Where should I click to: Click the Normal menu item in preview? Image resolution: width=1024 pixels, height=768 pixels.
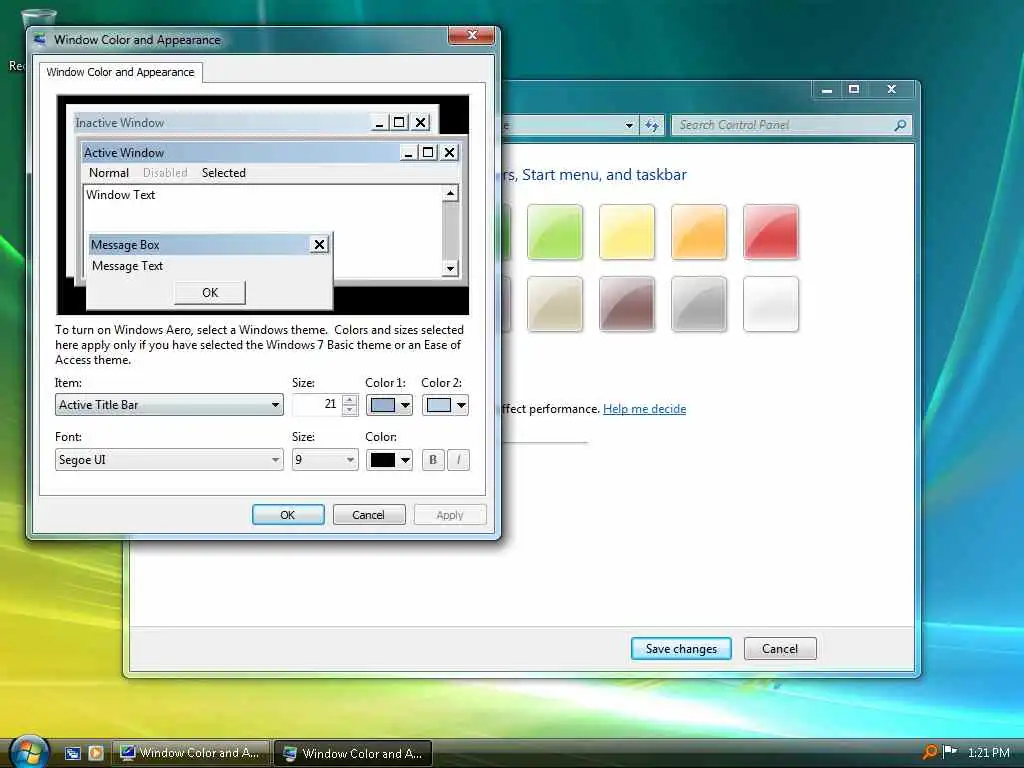[x=109, y=172]
